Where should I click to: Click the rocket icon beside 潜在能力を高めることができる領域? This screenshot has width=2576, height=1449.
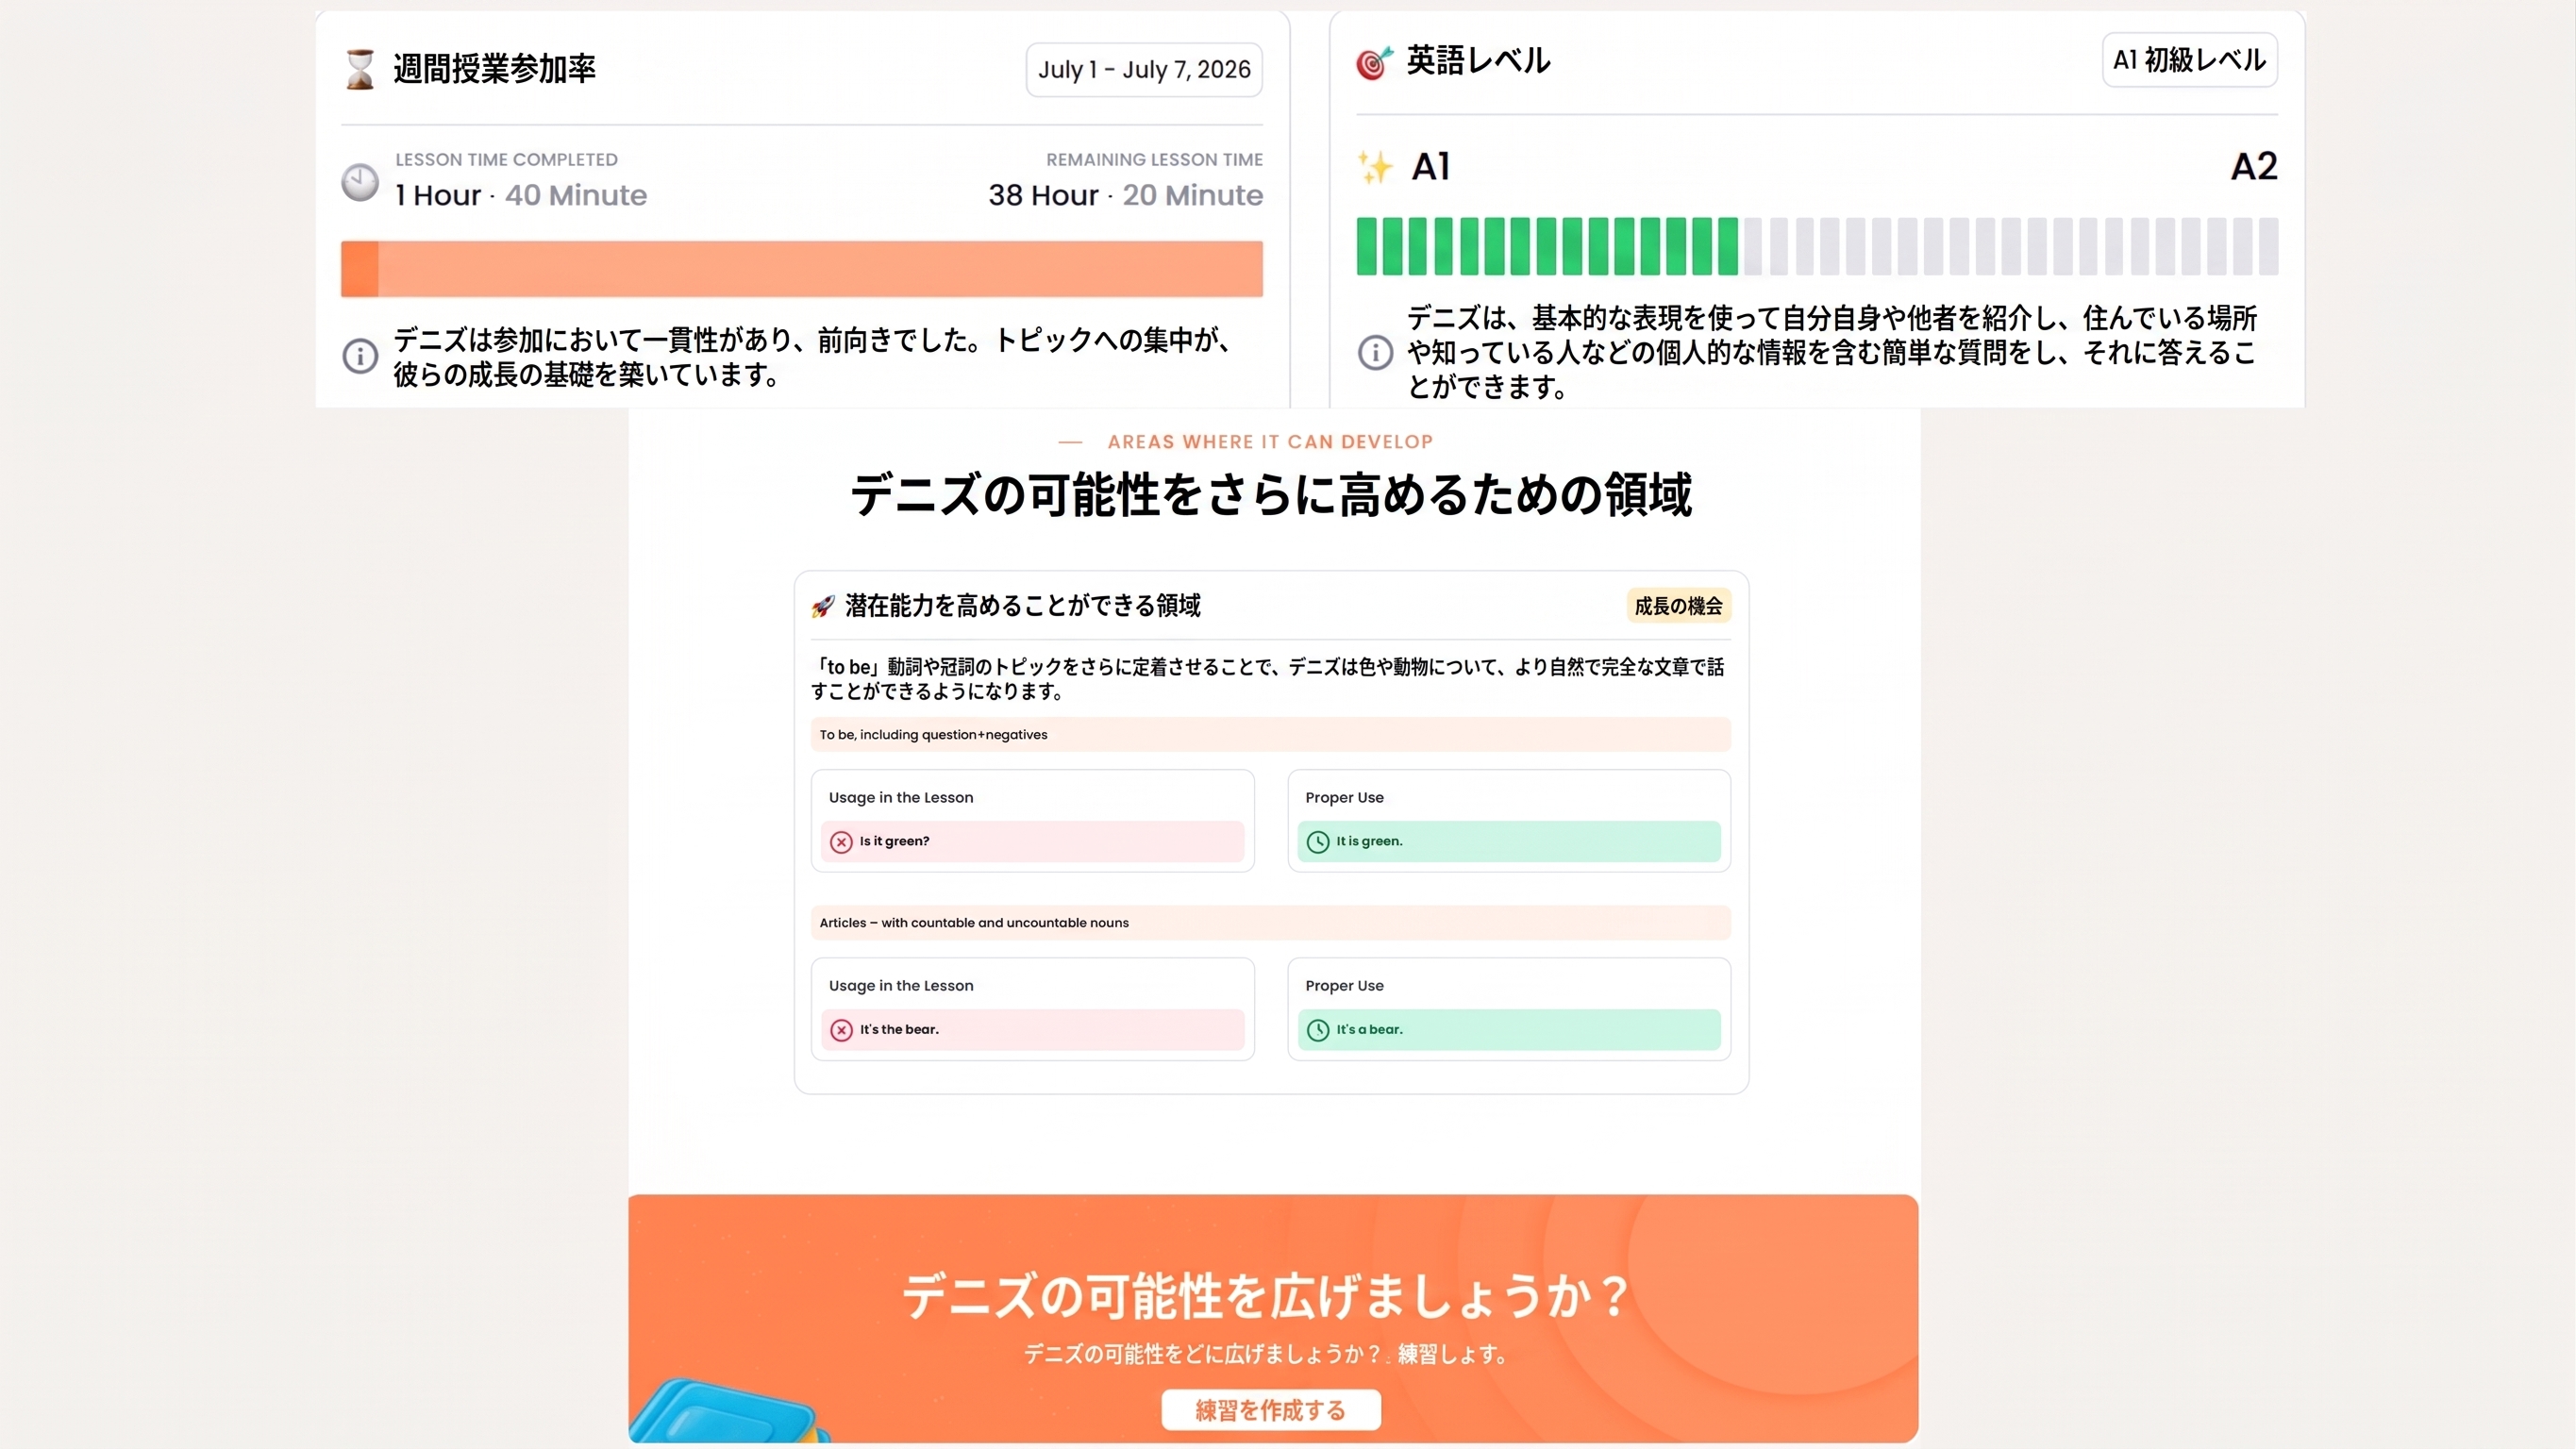pyautogui.click(x=823, y=606)
